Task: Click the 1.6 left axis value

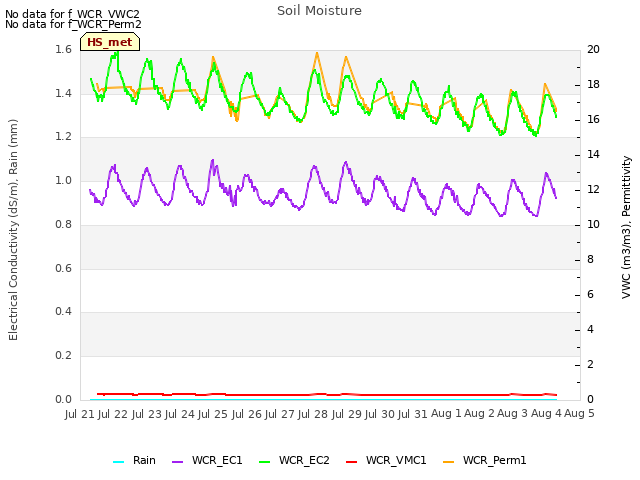Action: (63, 50)
